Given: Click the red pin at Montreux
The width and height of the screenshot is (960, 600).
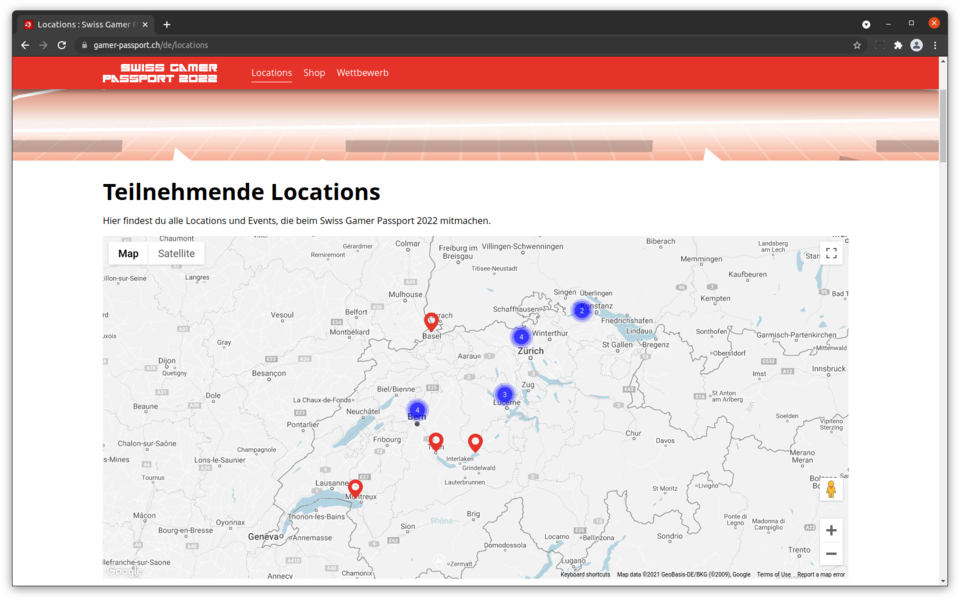Looking at the screenshot, I should tap(355, 488).
